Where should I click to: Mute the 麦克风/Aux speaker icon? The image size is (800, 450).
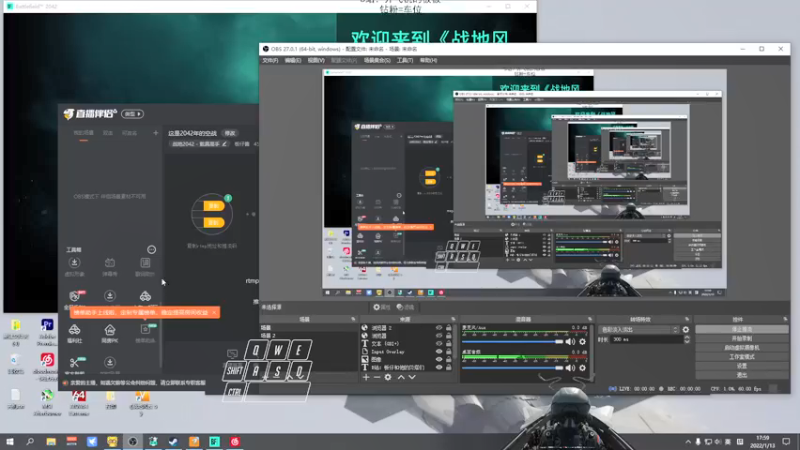[570, 342]
